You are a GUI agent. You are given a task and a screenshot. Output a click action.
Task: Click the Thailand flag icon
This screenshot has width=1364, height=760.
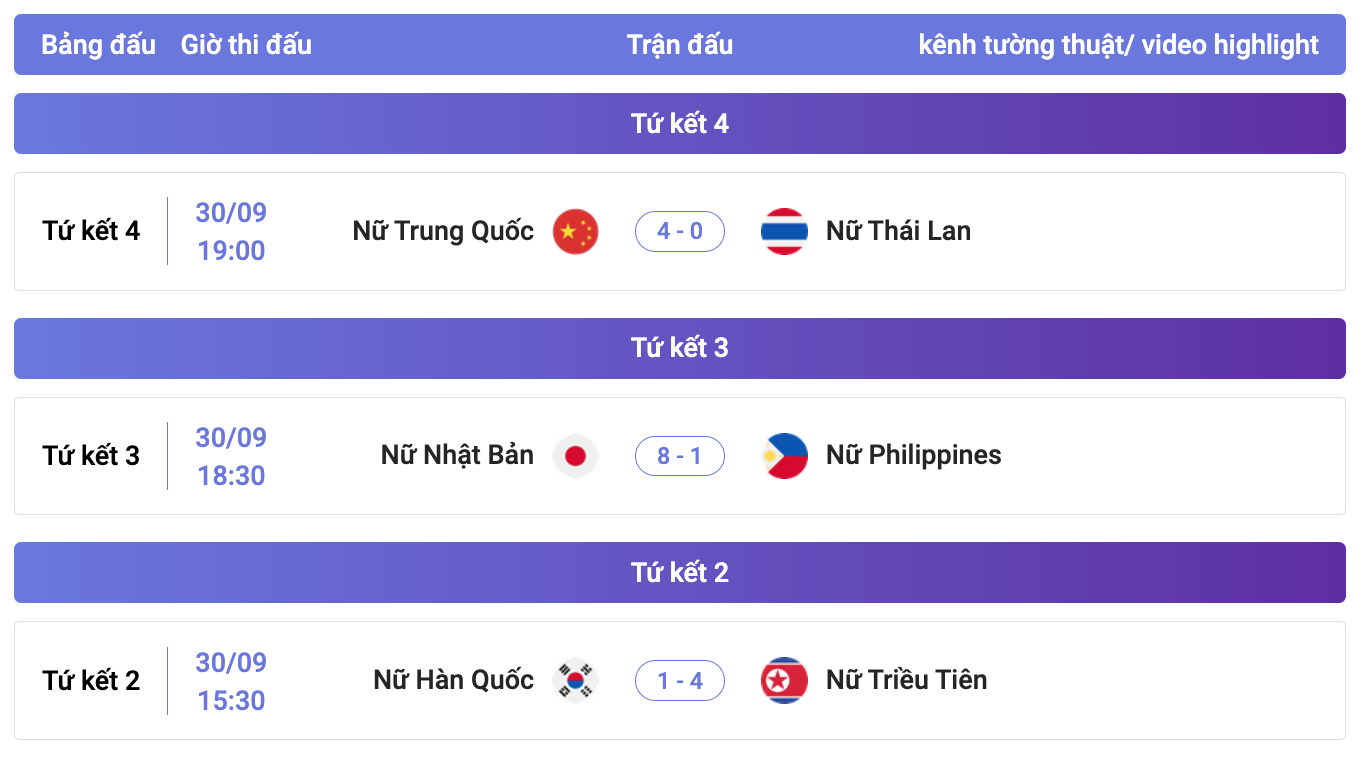[784, 232]
